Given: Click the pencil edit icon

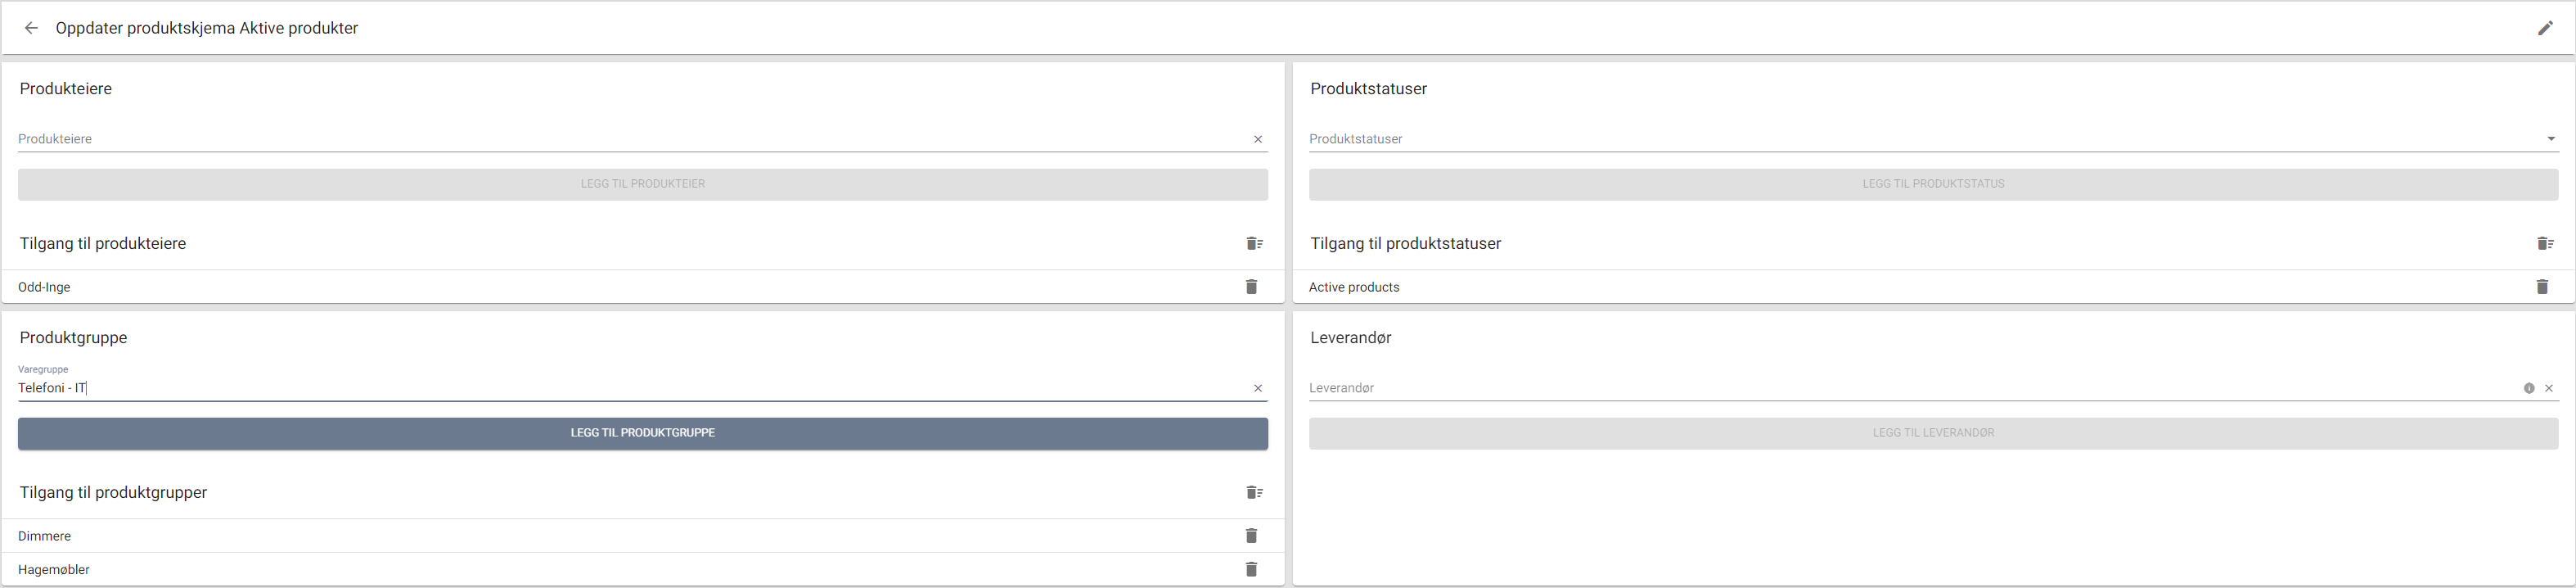Looking at the screenshot, I should click(2545, 28).
